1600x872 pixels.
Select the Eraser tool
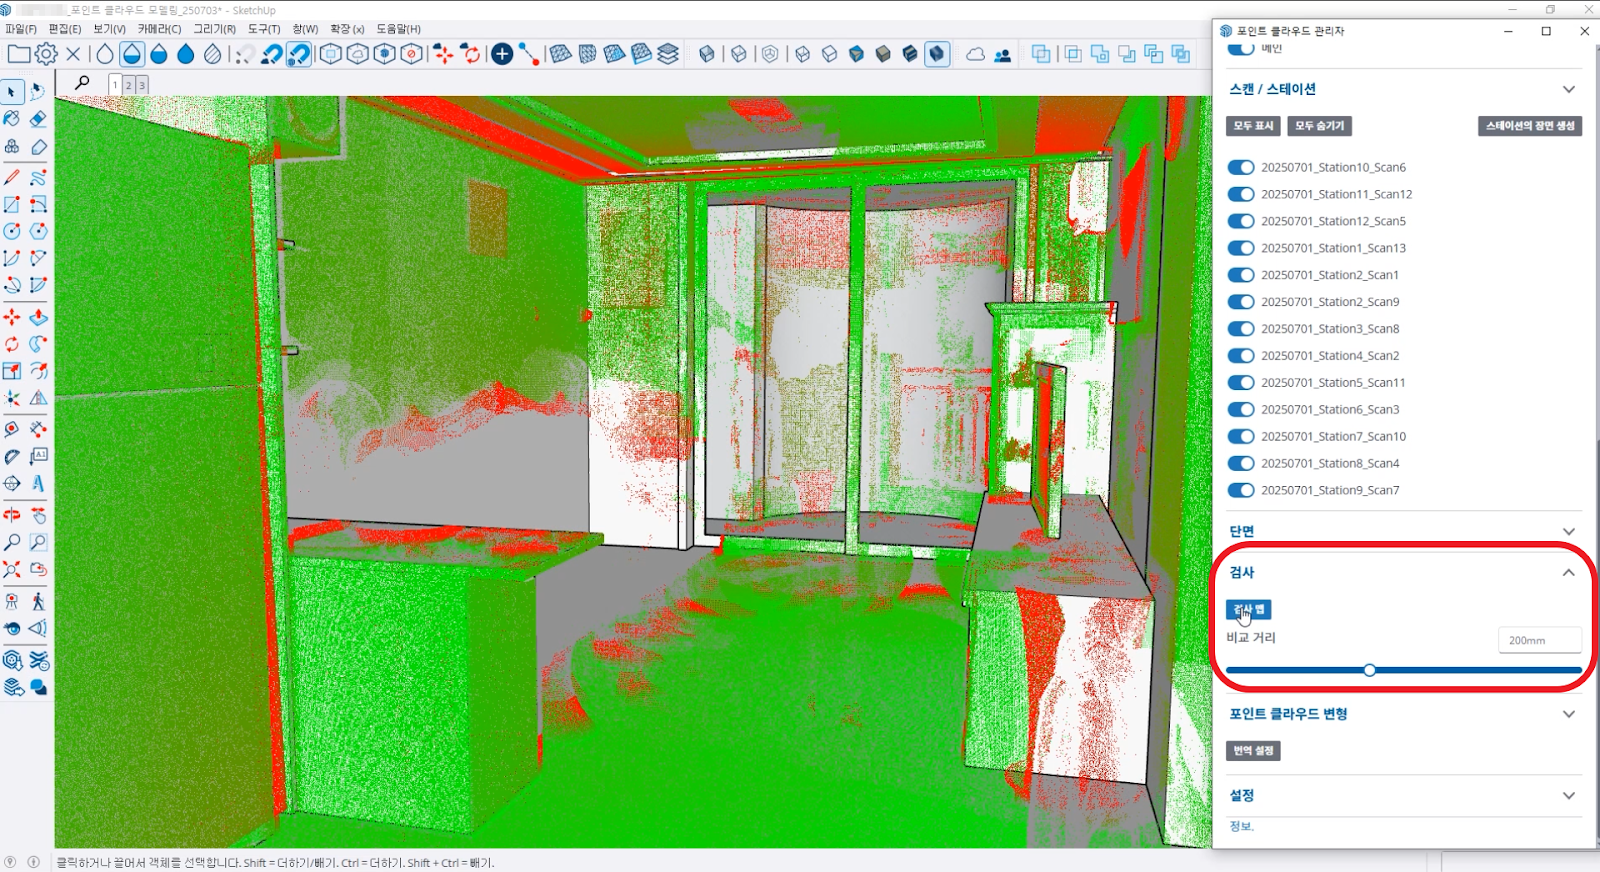38,119
